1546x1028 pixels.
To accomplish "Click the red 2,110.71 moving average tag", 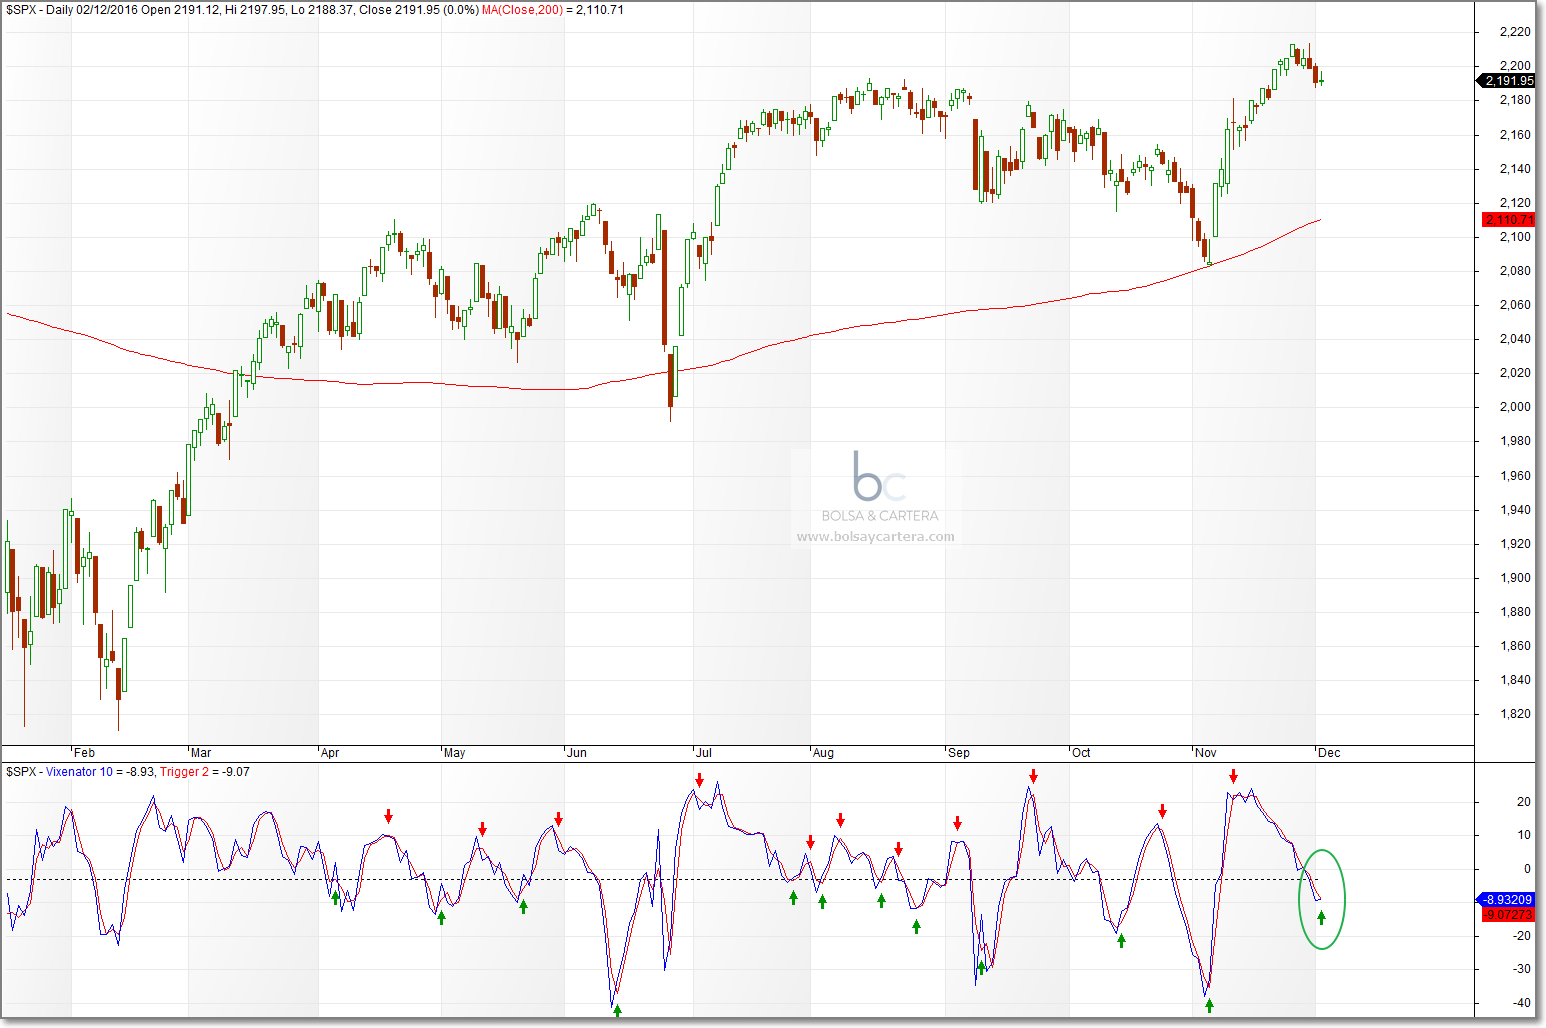I will [x=1509, y=219].
